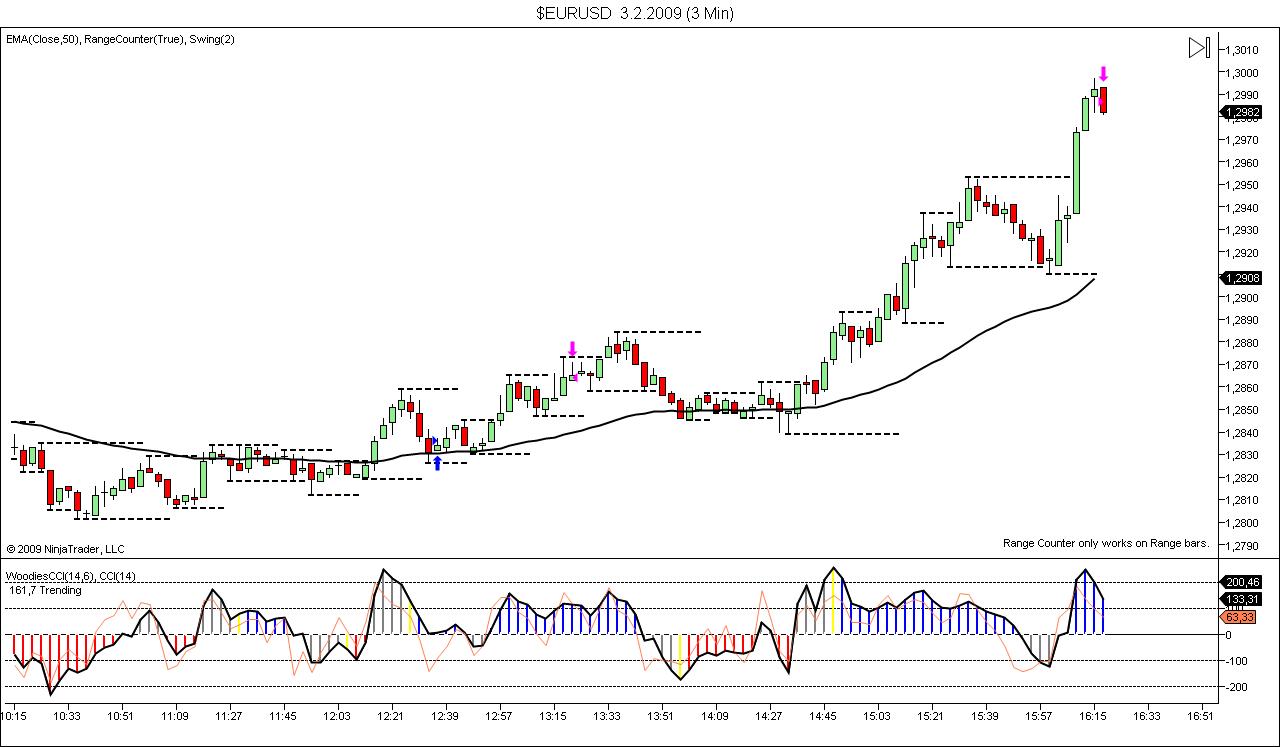Click the -200 label on CCI axis
The image size is (1280, 747).
pos(1237,687)
